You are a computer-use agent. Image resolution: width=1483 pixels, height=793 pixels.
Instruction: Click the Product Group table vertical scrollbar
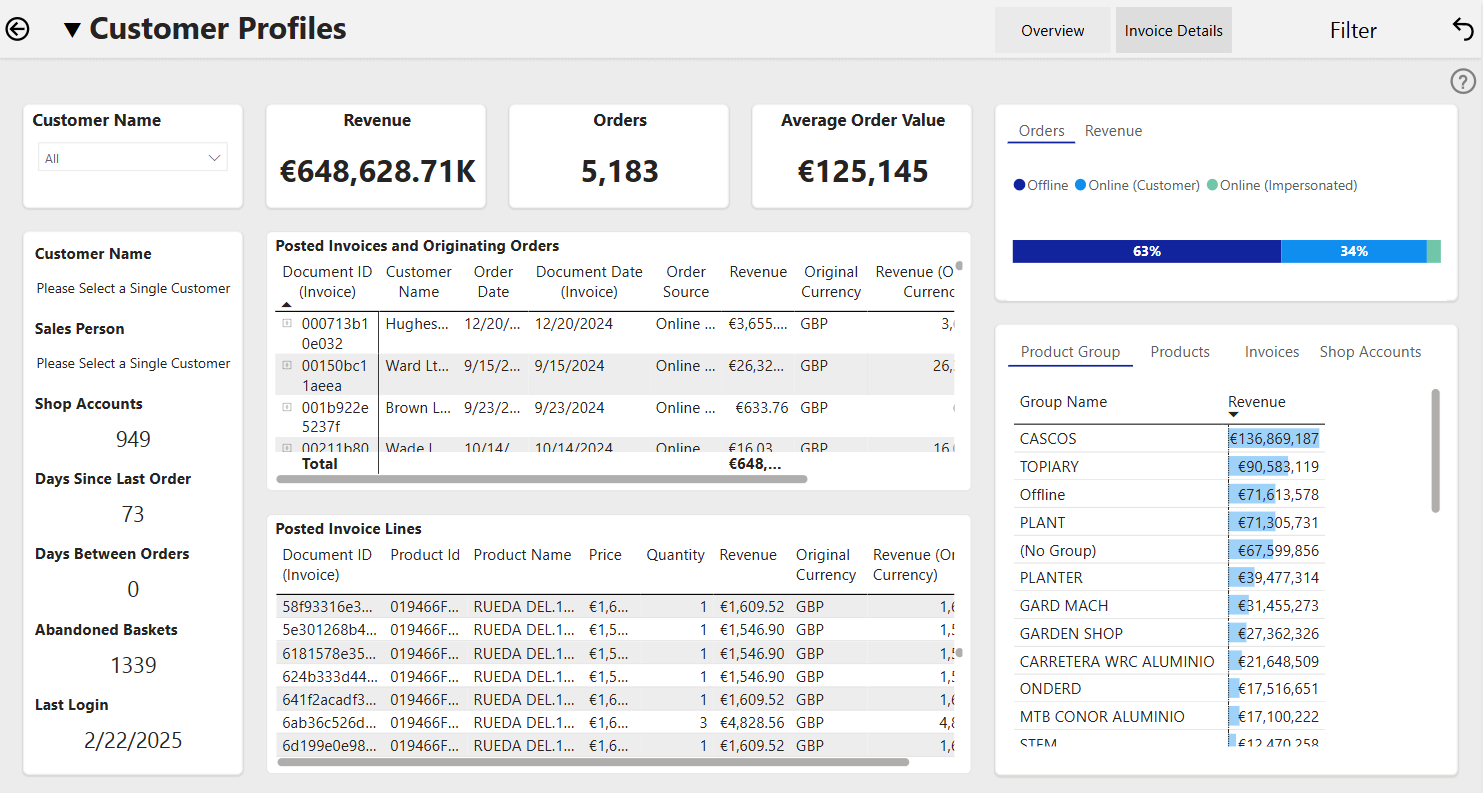(x=1435, y=450)
